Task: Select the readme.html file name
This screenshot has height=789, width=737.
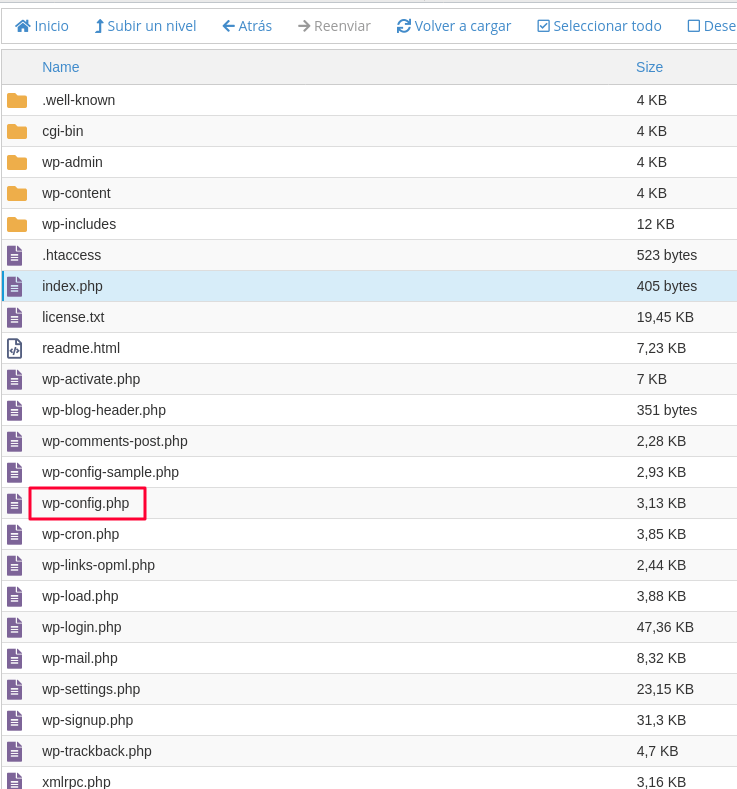Action: pos(81,348)
